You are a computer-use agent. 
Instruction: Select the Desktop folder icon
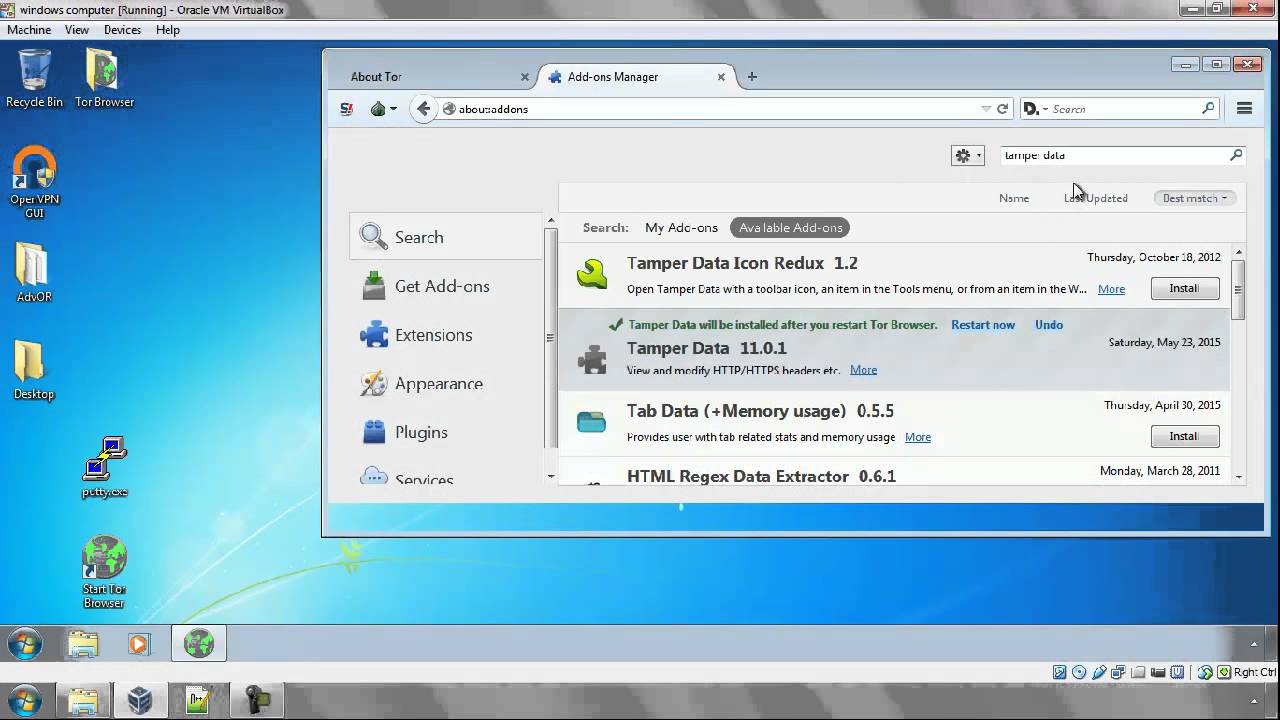[34, 370]
